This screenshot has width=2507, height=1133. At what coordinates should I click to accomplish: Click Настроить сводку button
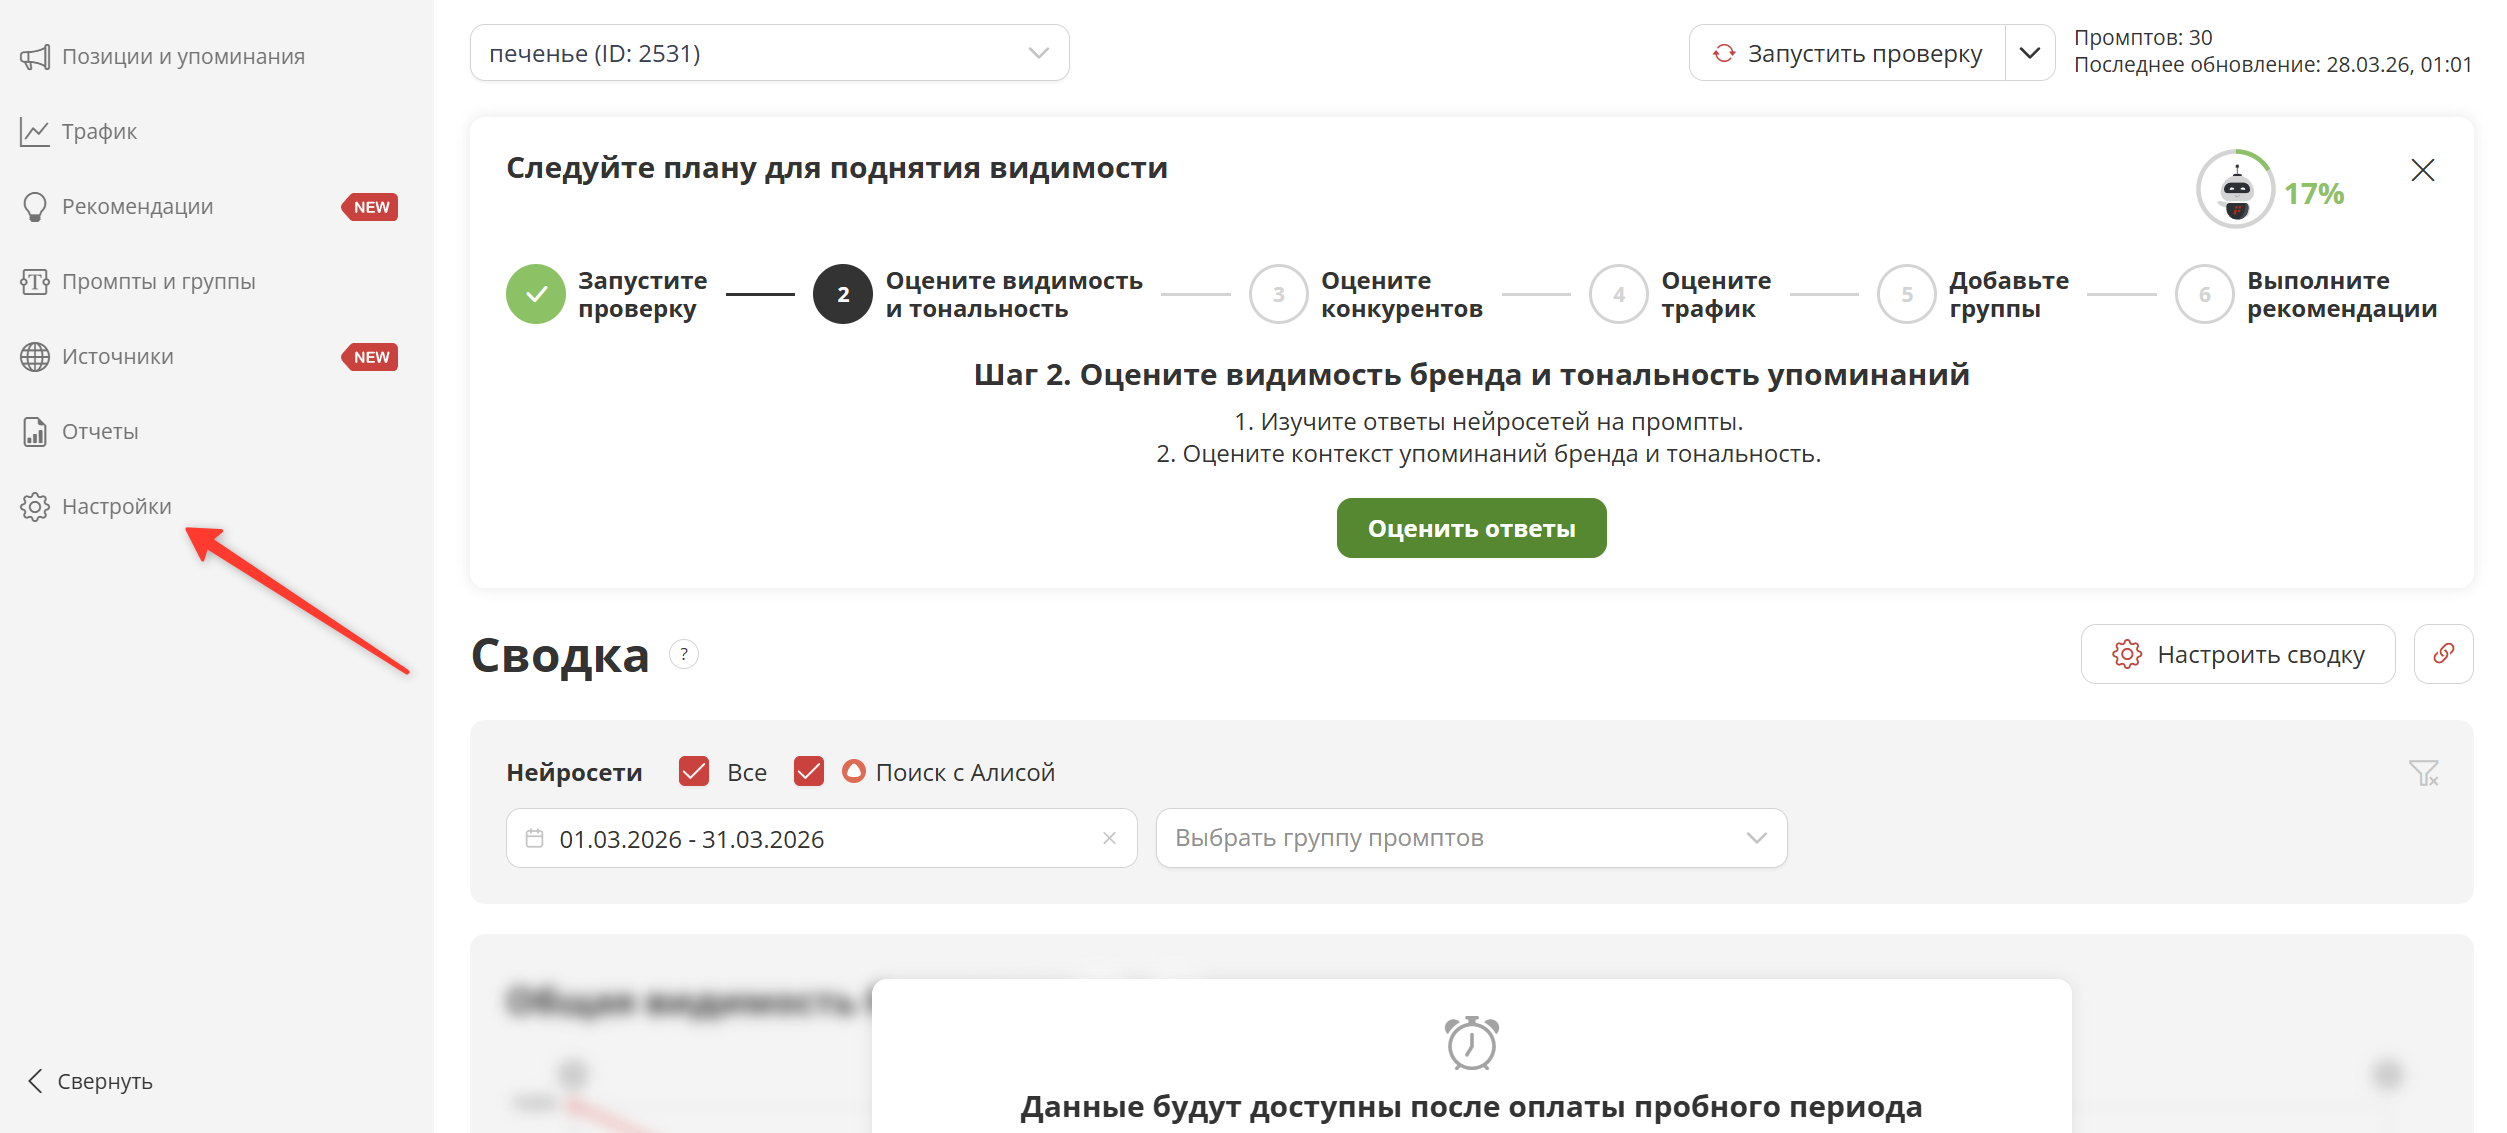tap(2237, 654)
